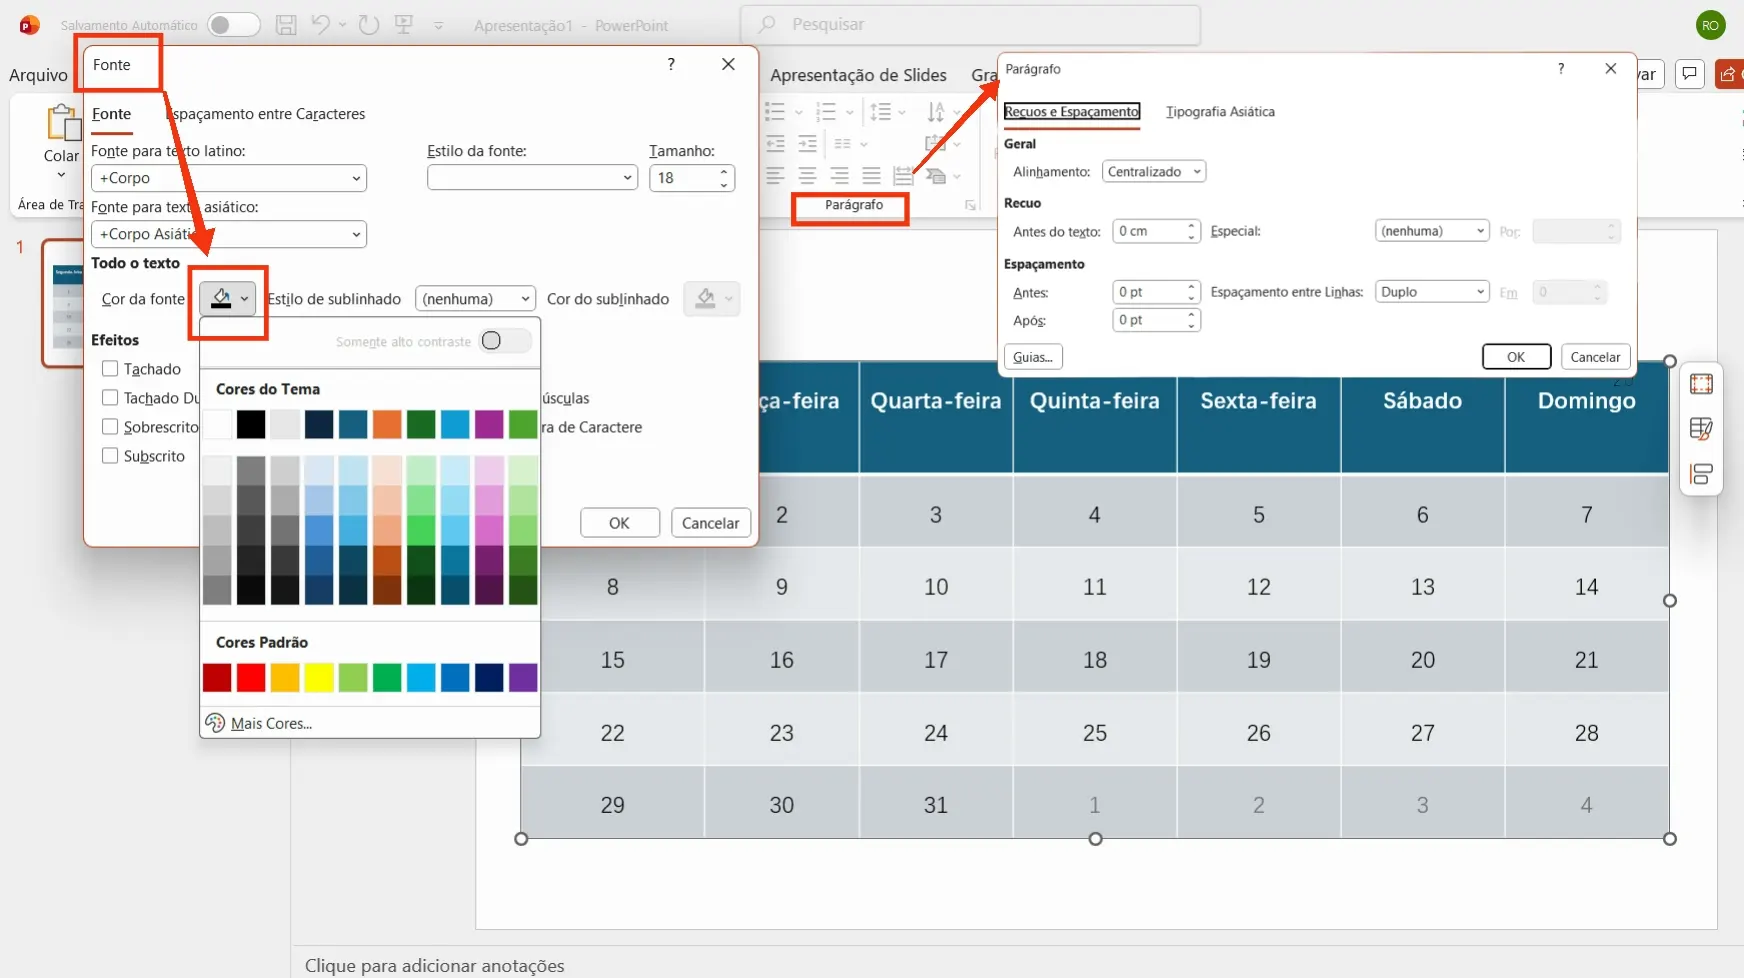Viewport: 1744px width, 978px height.
Task: Click the Save icon in the title bar
Action: pos(286,25)
